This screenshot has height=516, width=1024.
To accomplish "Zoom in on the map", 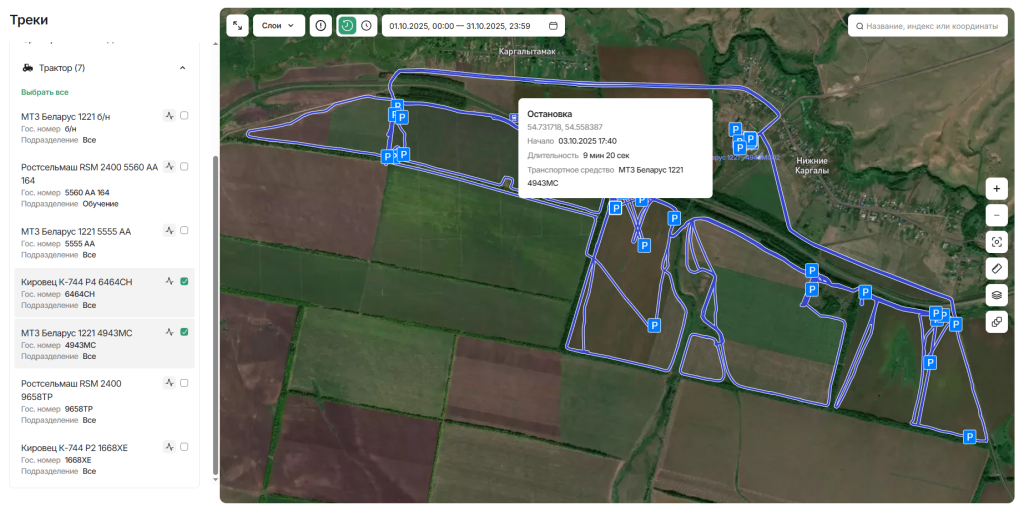I will [996, 188].
